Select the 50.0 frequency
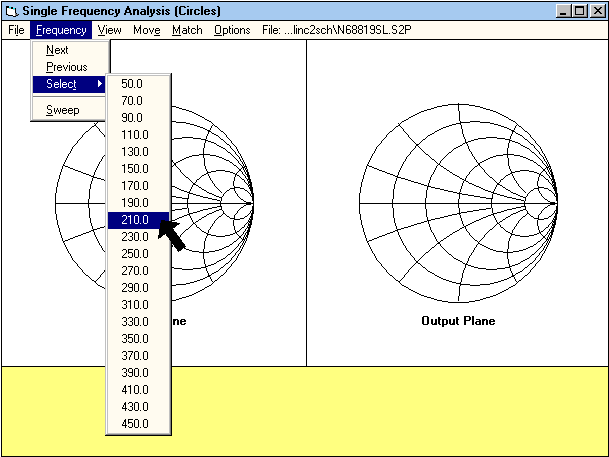 (132, 84)
